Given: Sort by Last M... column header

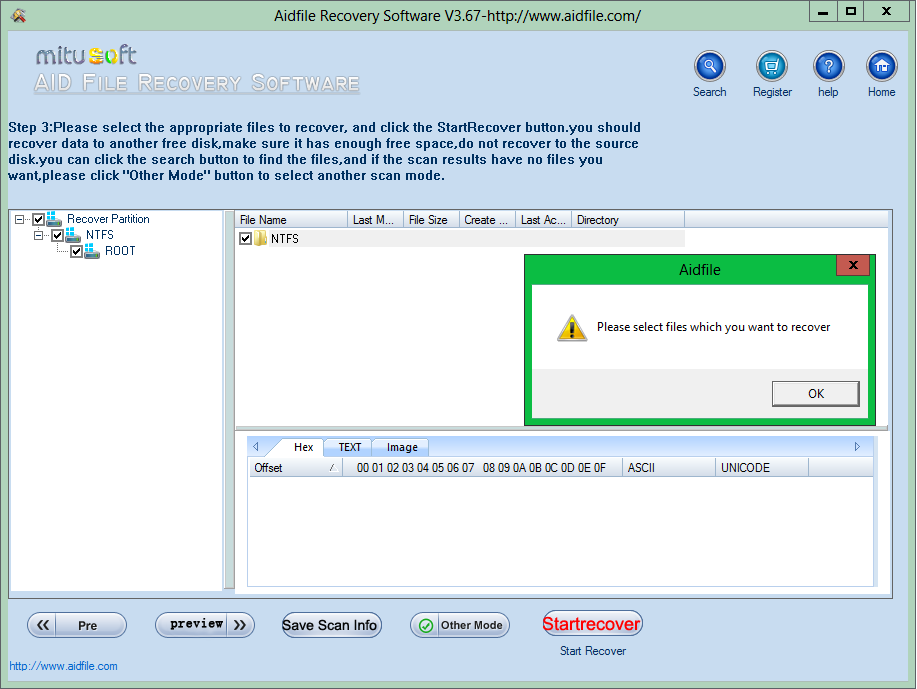Looking at the screenshot, I should pos(375,220).
